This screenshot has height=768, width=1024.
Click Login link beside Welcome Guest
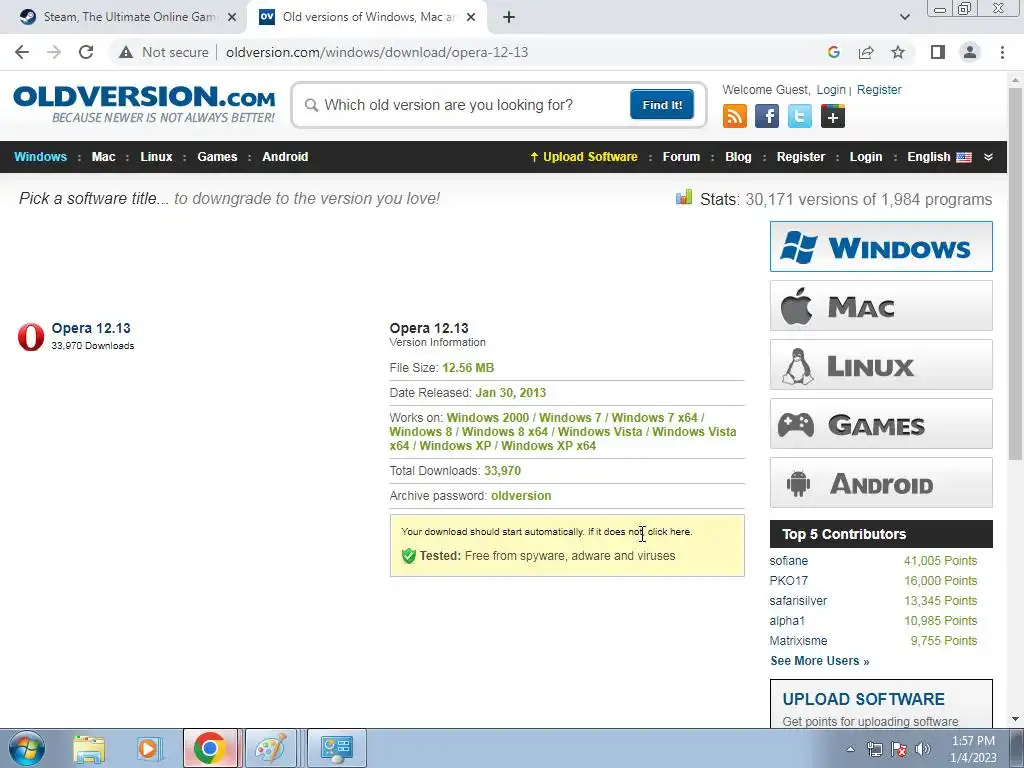(831, 89)
